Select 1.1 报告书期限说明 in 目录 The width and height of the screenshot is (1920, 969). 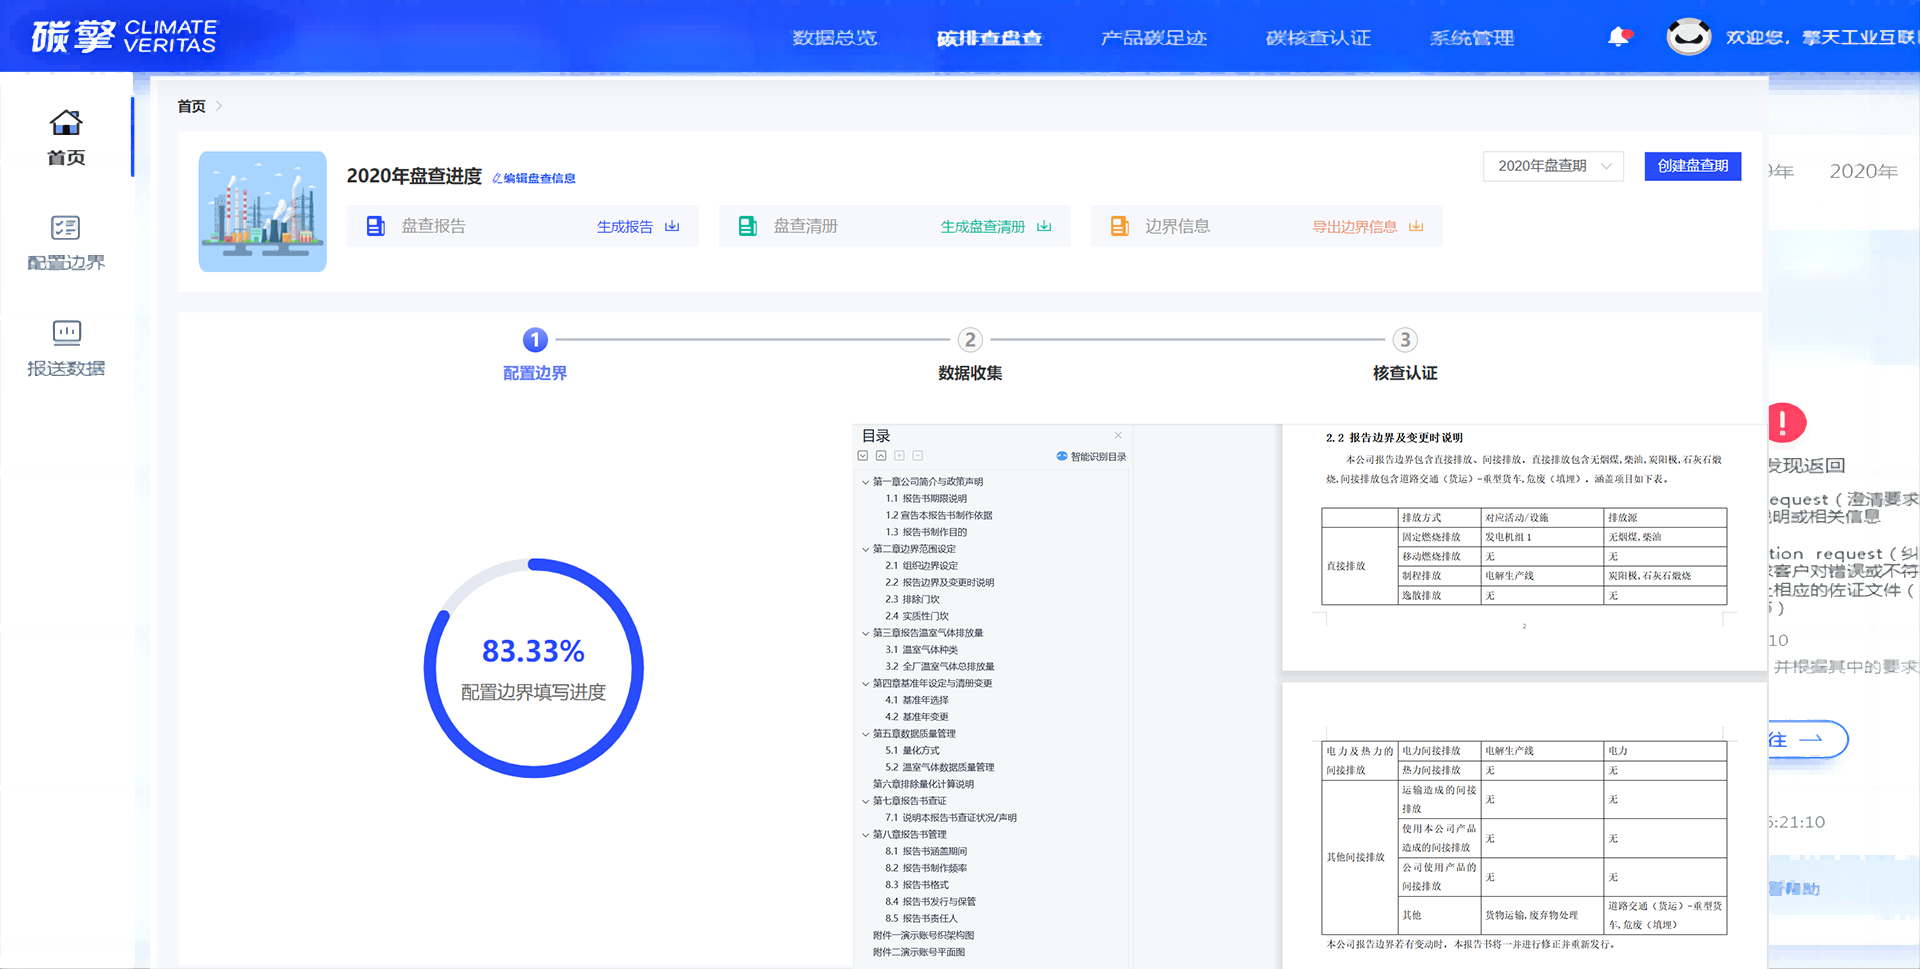coord(926,499)
